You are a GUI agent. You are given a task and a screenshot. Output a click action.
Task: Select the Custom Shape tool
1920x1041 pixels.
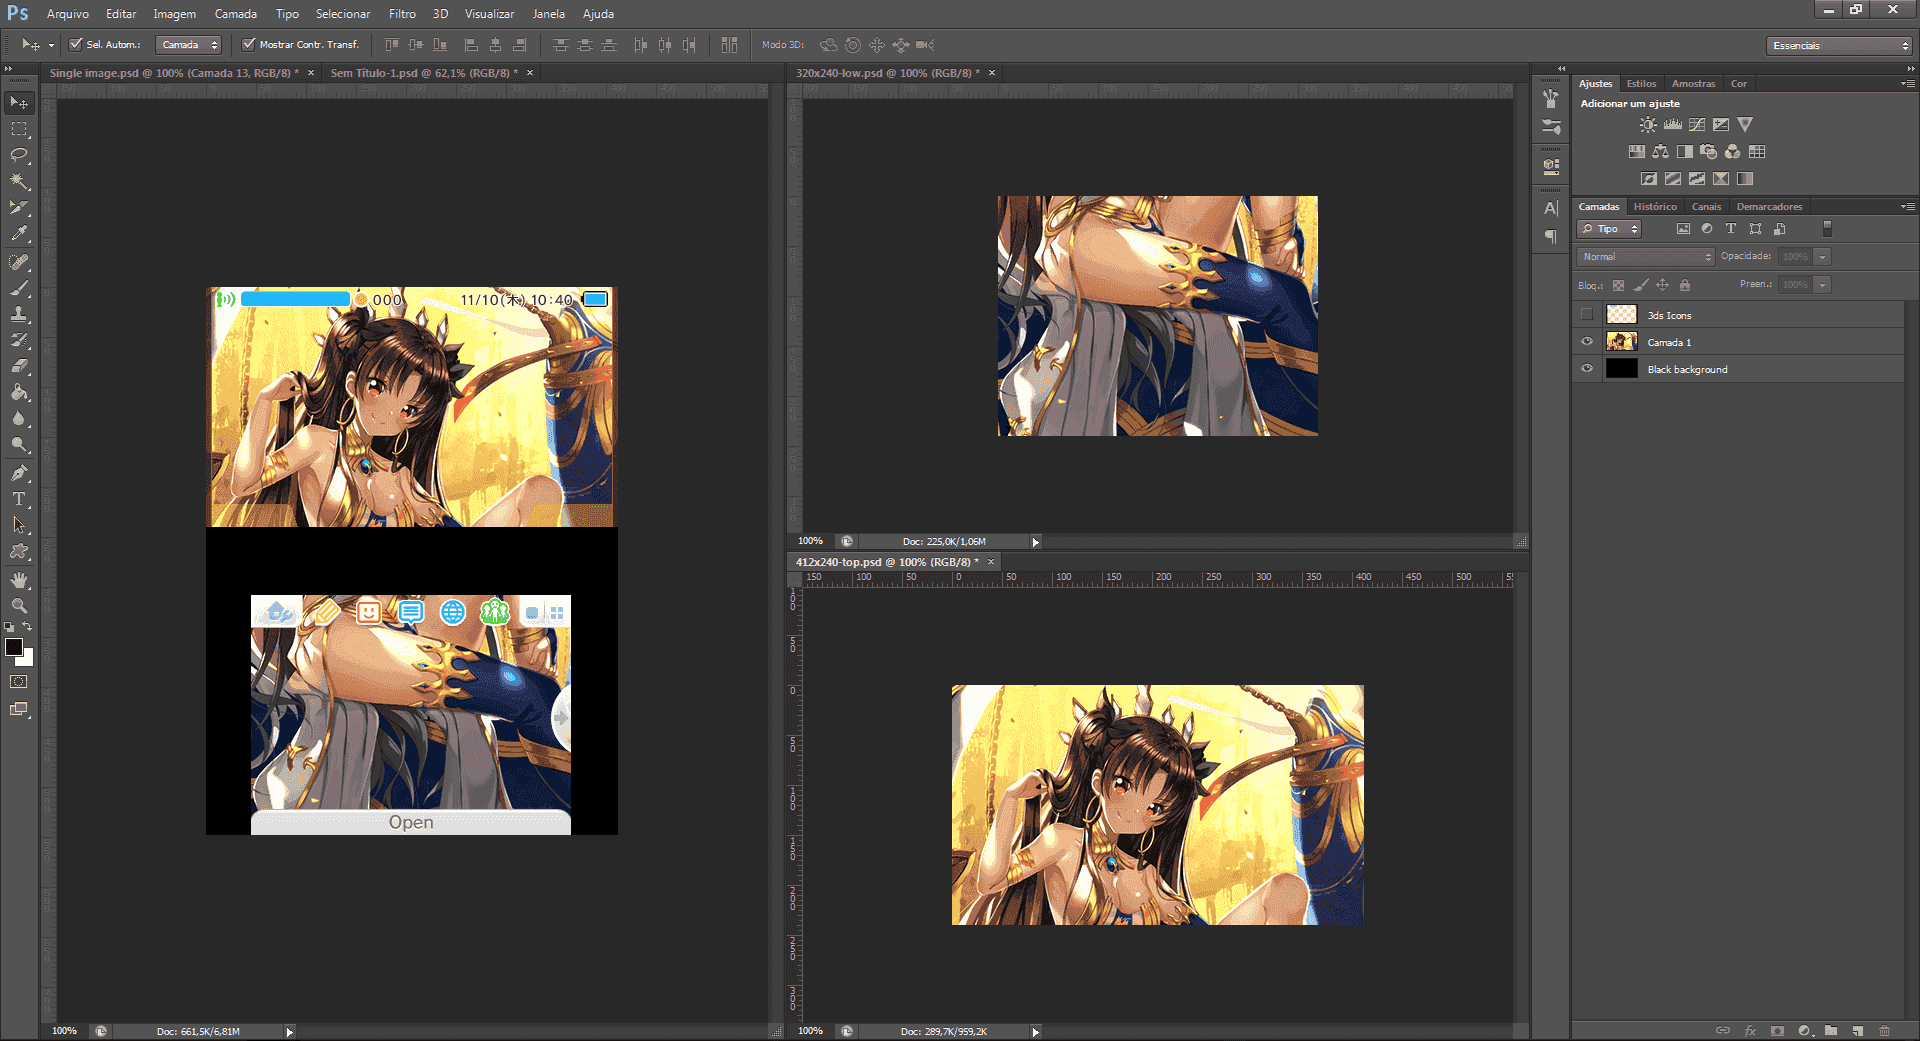click(19, 551)
